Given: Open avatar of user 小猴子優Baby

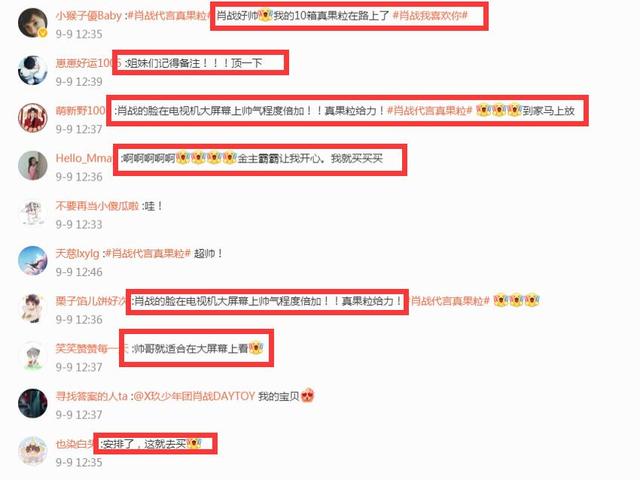Looking at the screenshot, I should (33, 22).
